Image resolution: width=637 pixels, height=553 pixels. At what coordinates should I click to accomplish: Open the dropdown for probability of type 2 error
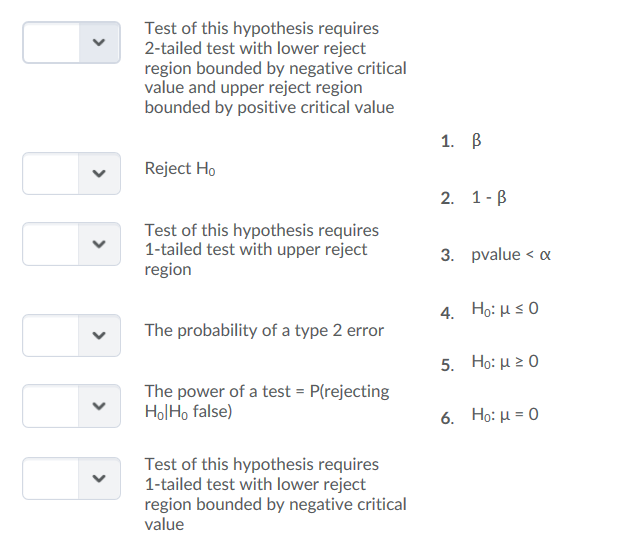(97, 335)
